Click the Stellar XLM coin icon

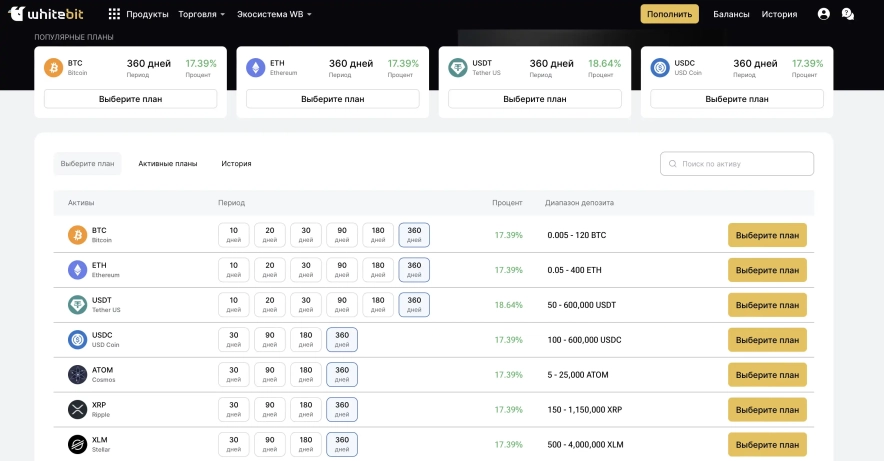click(x=77, y=445)
